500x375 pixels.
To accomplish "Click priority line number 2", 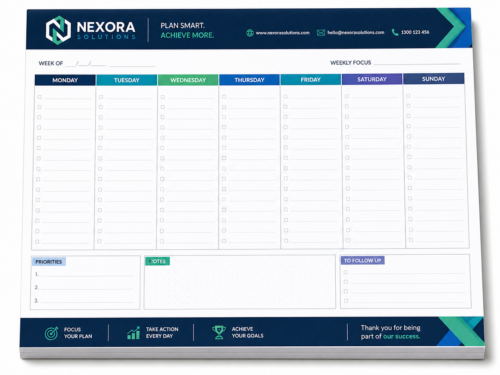I will pos(87,289).
